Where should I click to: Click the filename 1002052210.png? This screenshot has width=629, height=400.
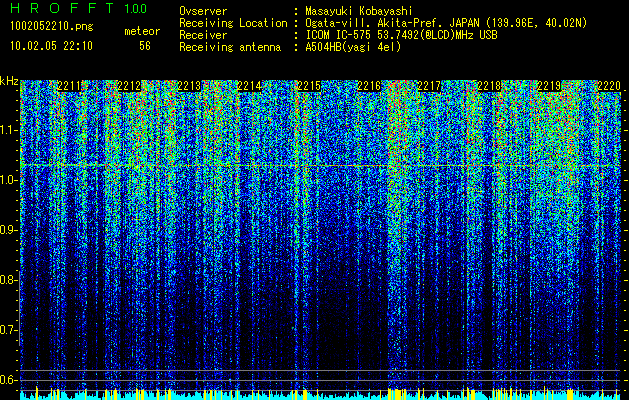tap(52, 26)
